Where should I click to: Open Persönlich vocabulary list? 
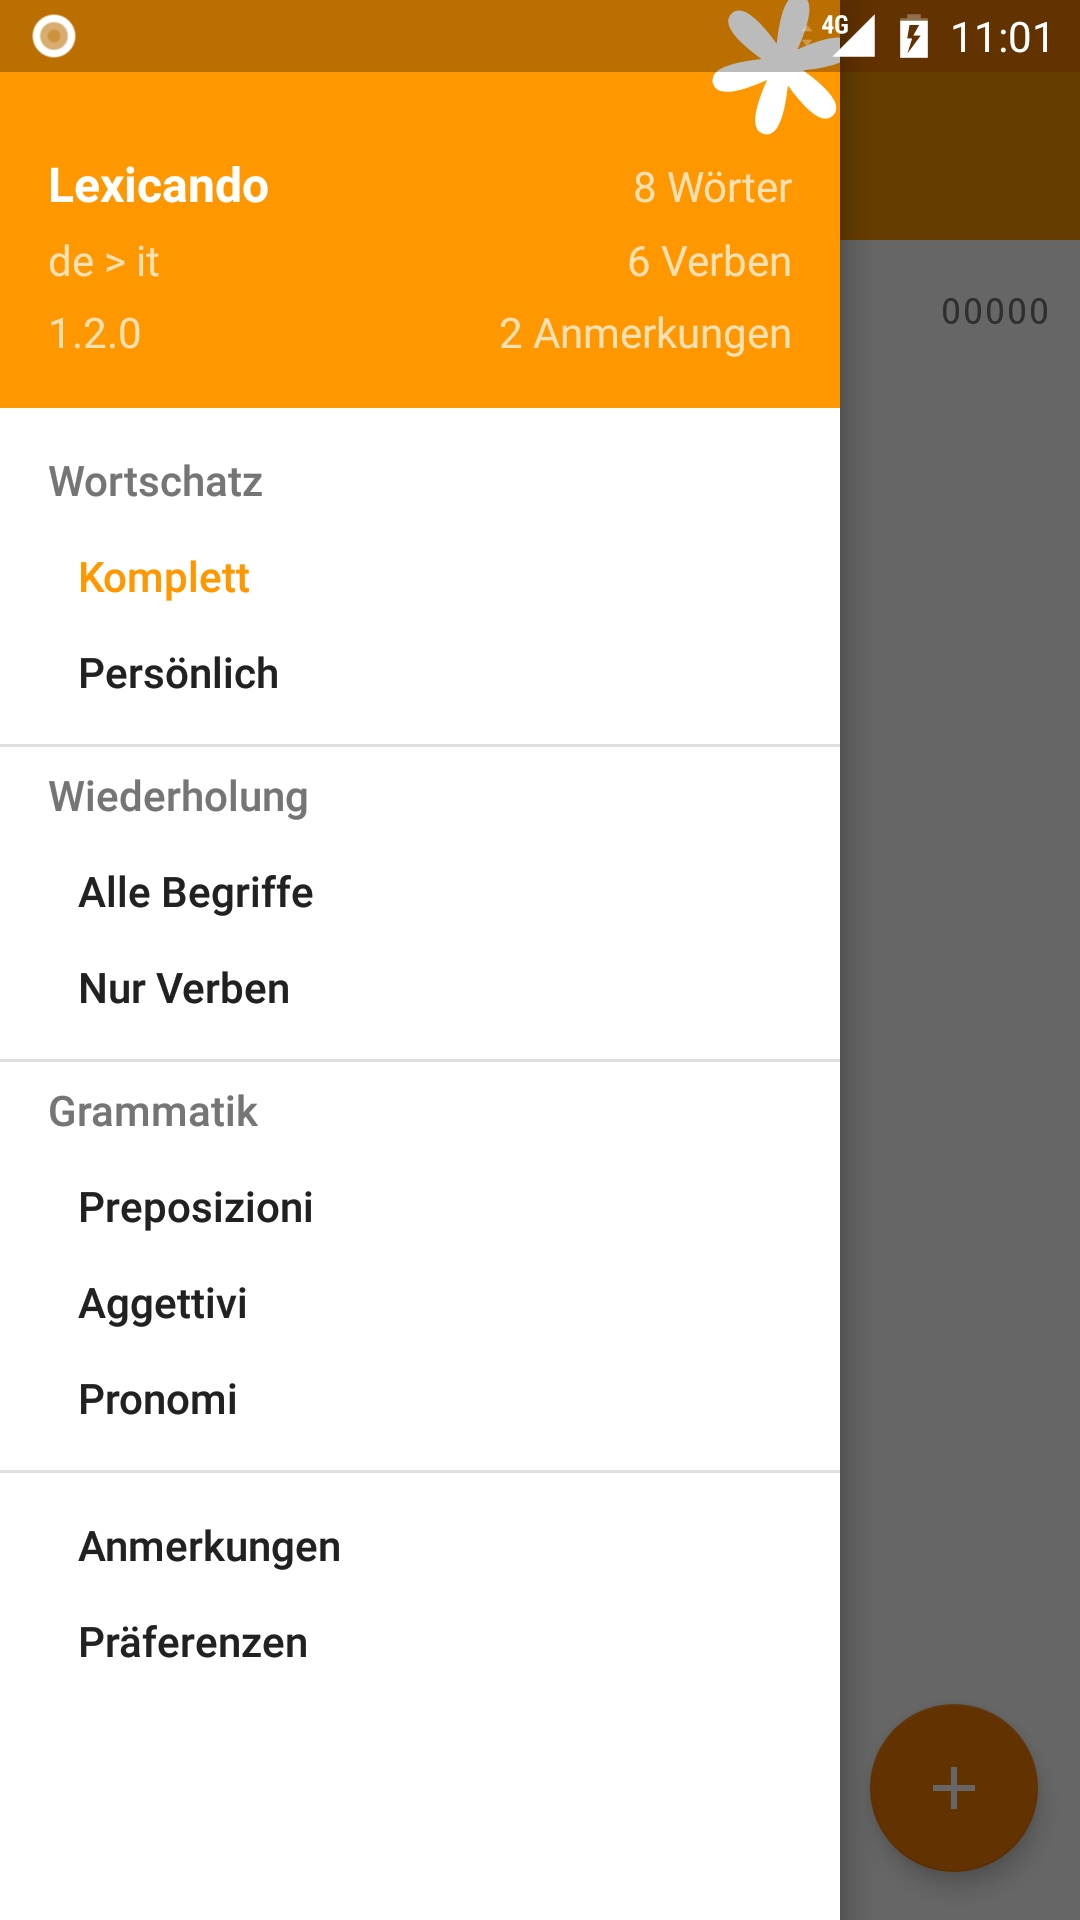pyautogui.click(x=178, y=674)
